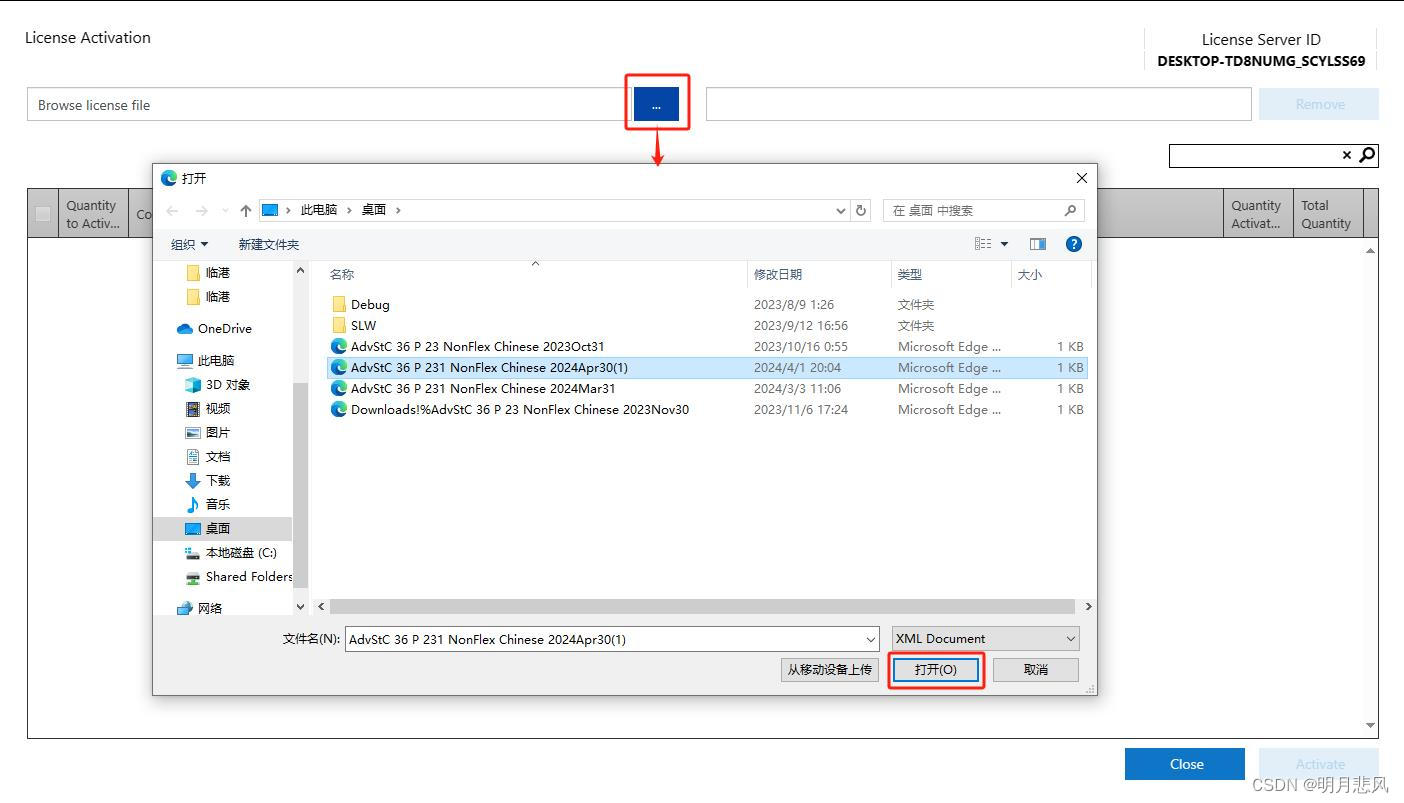The width and height of the screenshot is (1404, 803).
Task: Go forward with the dialog forward arrow
Action: pyautogui.click(x=201, y=210)
